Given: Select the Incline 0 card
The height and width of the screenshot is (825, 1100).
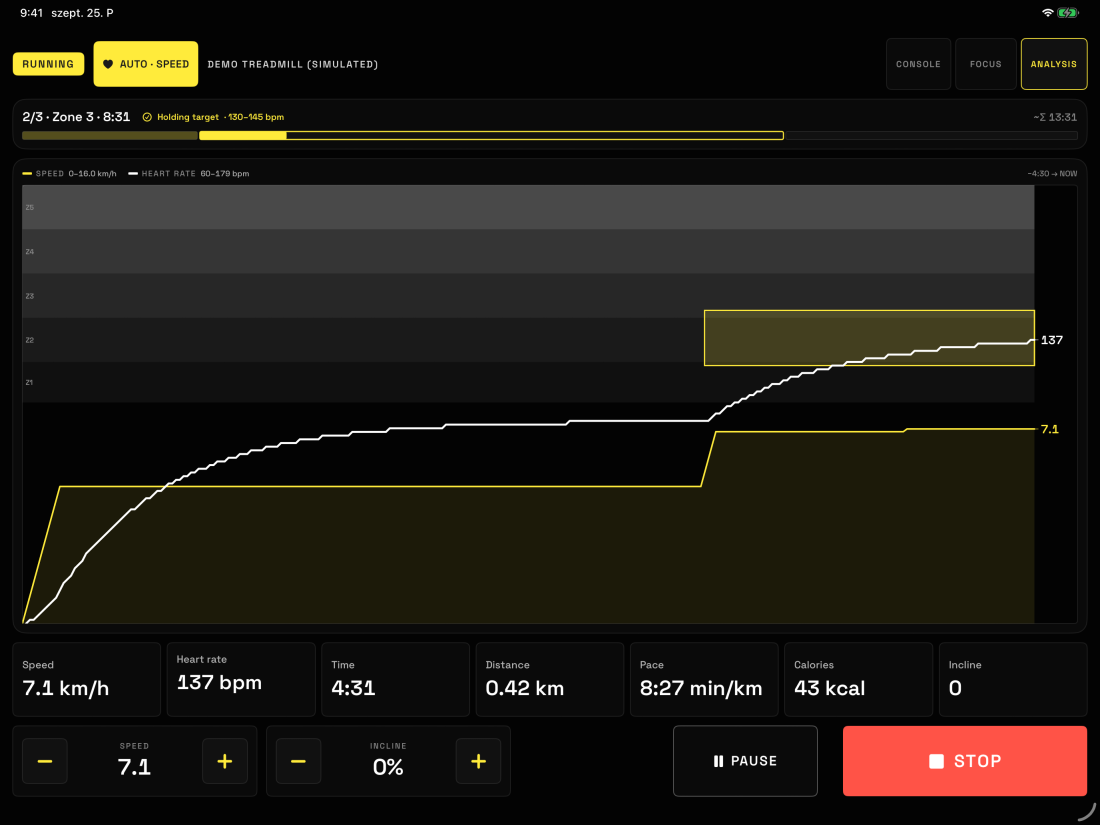Looking at the screenshot, I should 1013,679.
